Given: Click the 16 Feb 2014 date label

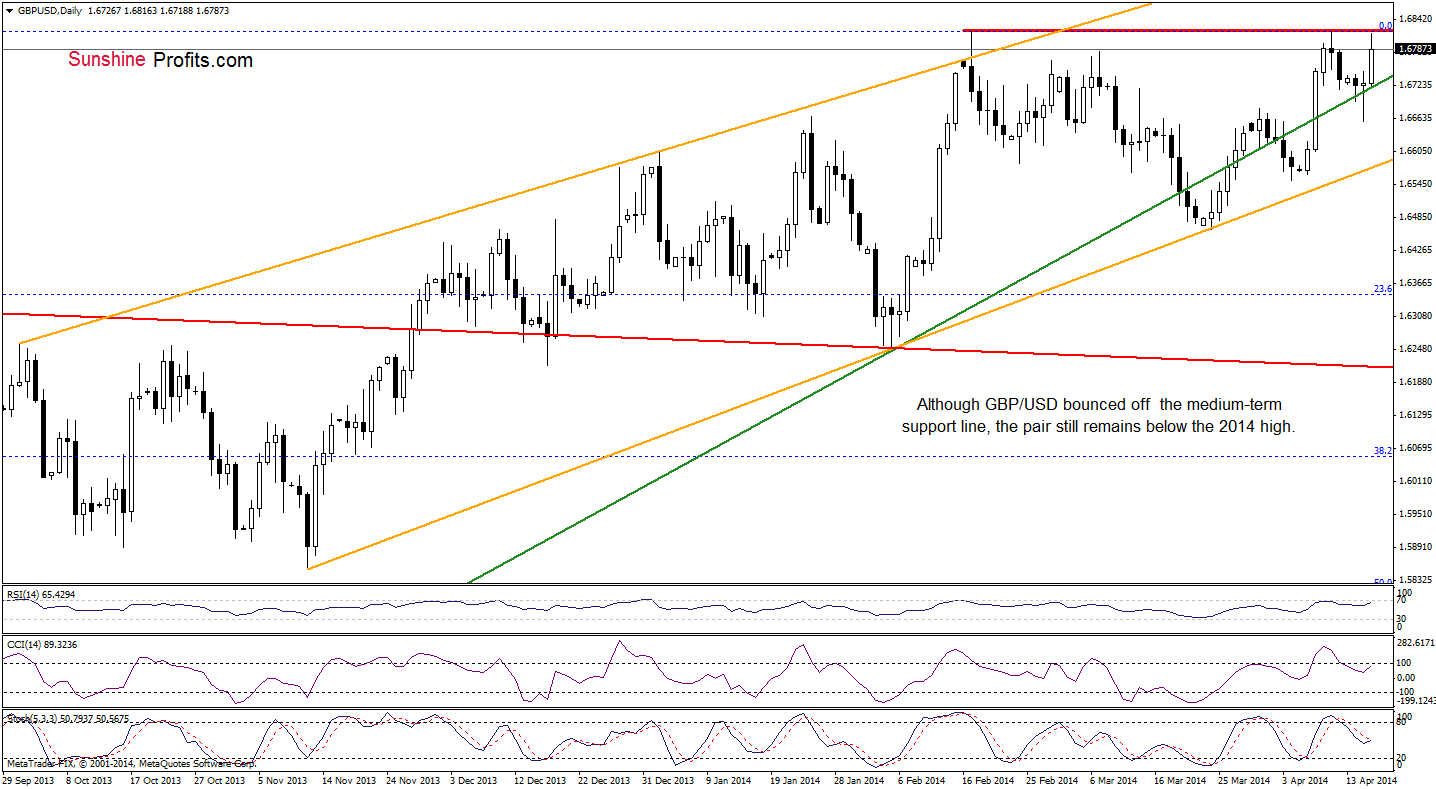Looking at the screenshot, I should pos(986,779).
